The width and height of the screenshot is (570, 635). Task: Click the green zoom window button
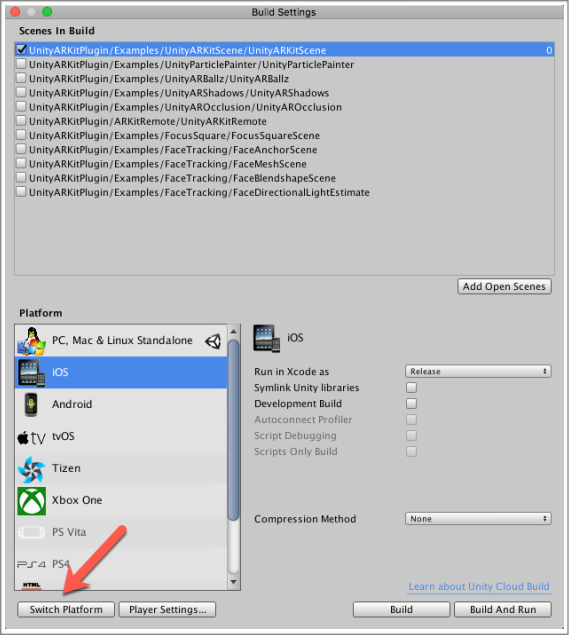tap(47, 12)
